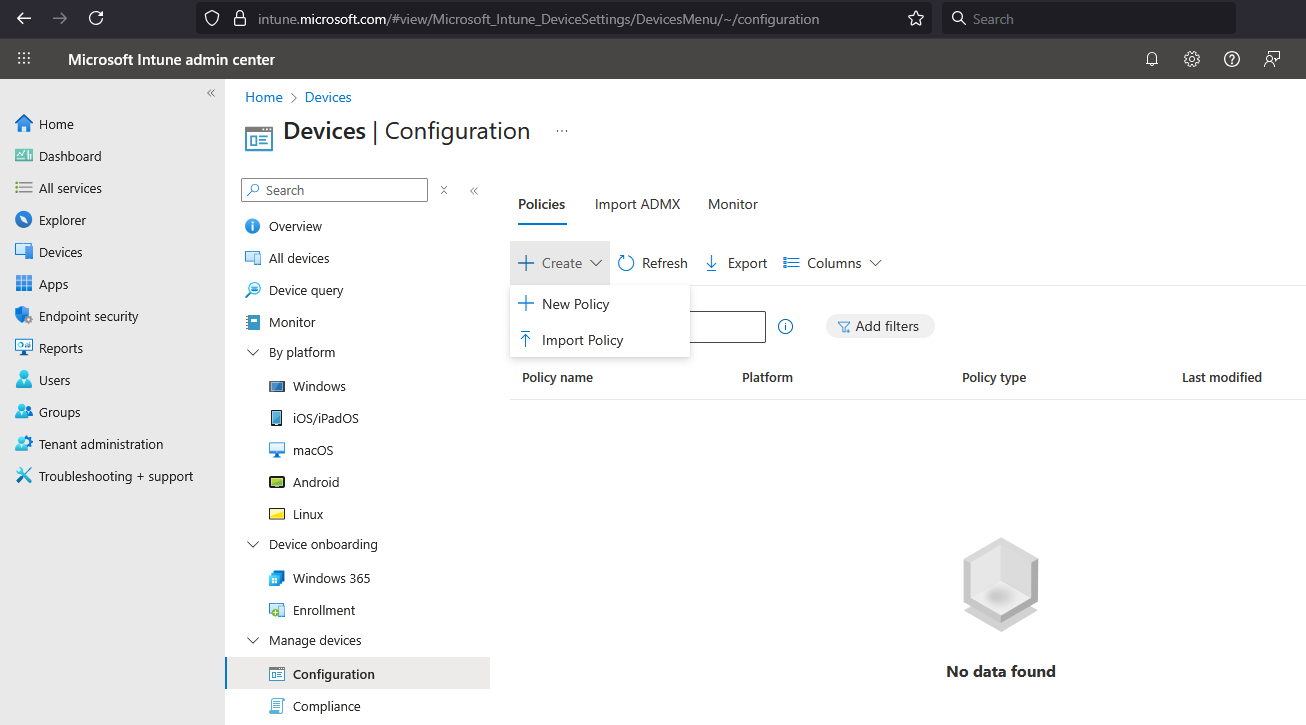This screenshot has height=725, width=1306.
Task: Open the settings gear in Intune header
Action: coord(1192,59)
